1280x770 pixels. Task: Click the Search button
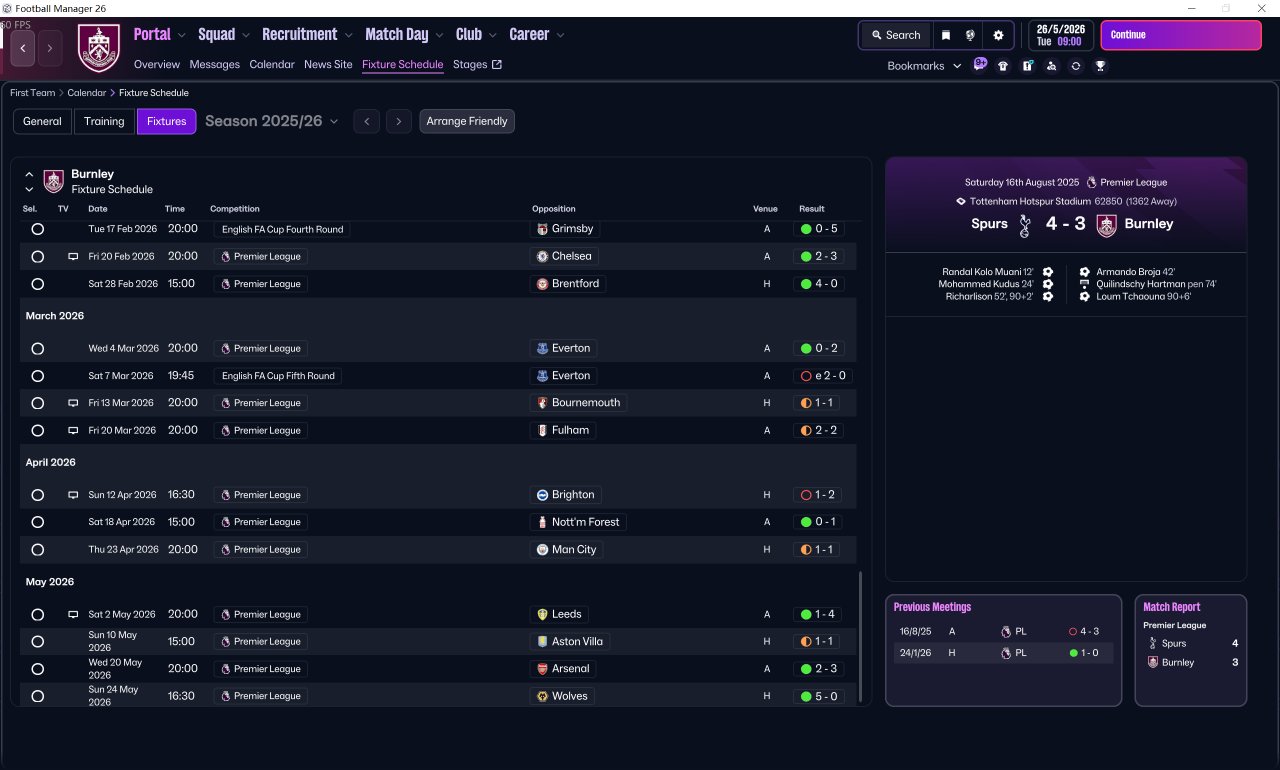[895, 35]
